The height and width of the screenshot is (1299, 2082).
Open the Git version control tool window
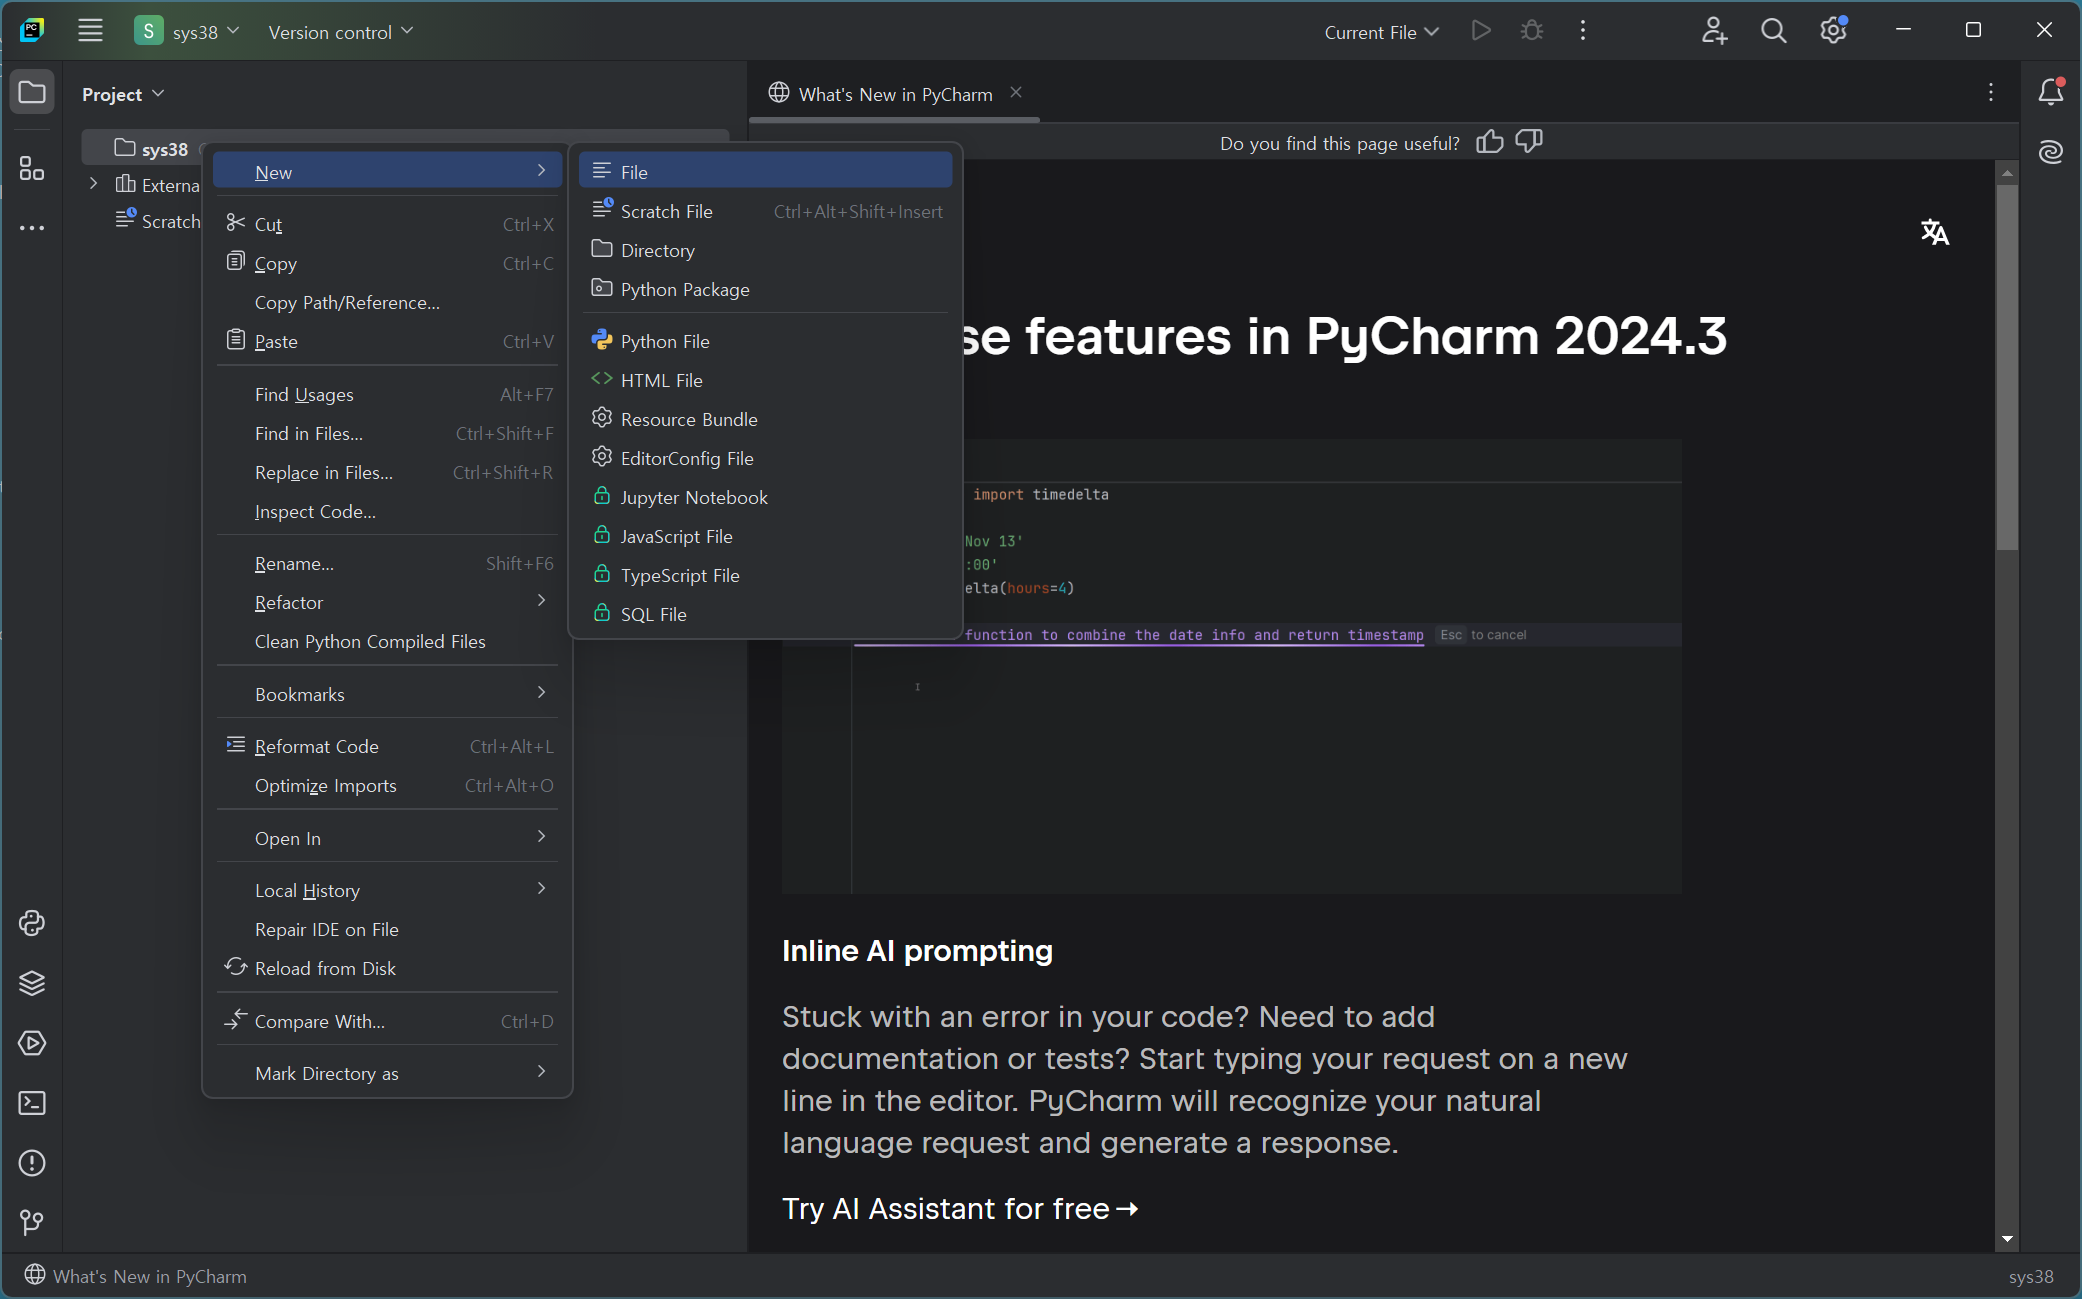32,1222
